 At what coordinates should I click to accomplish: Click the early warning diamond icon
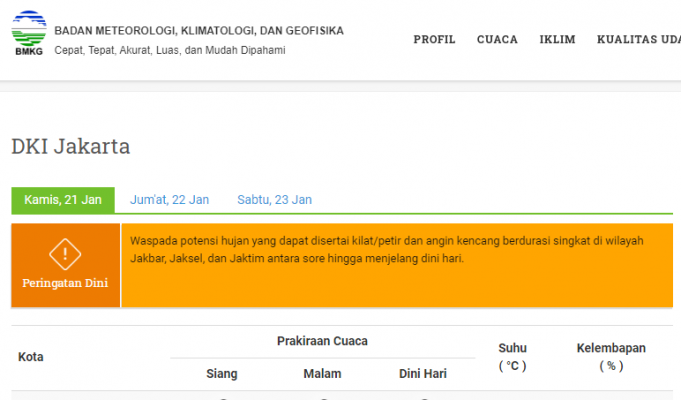65,254
